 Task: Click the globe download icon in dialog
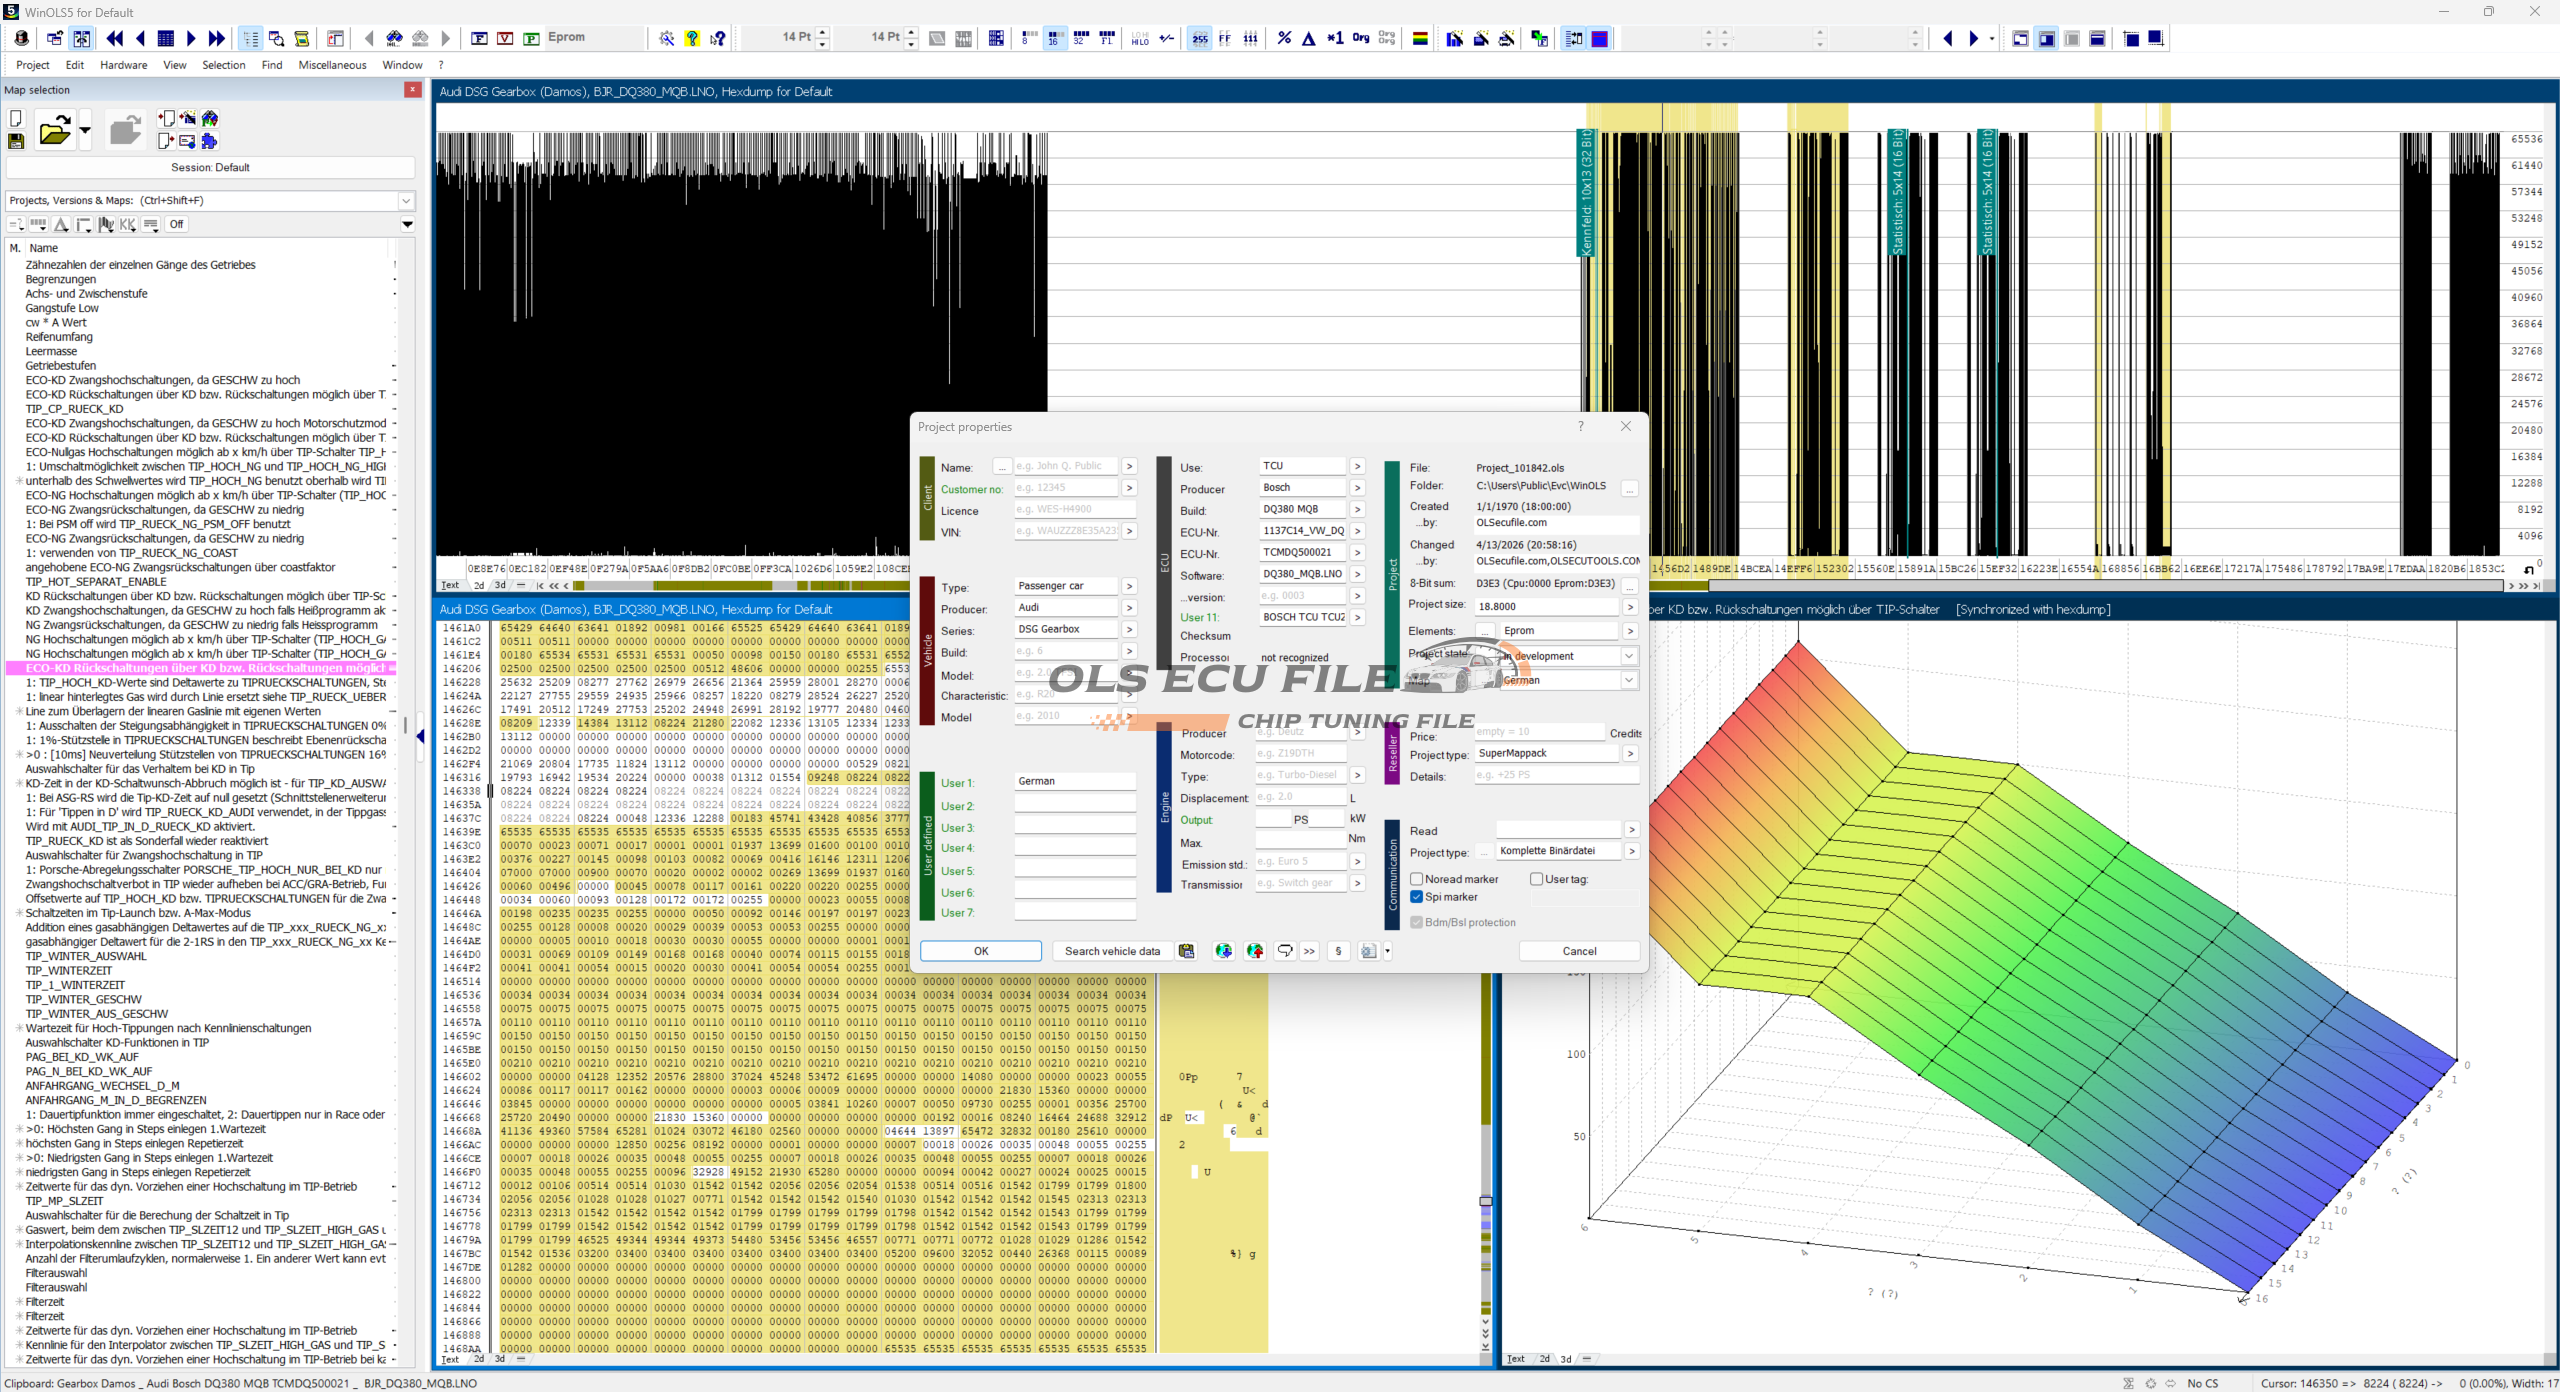point(1223,951)
